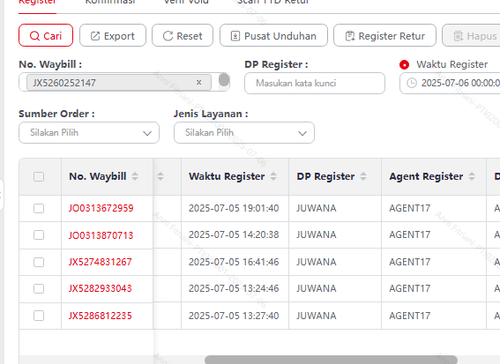Viewport: 500px width, 364px height.
Task: Click AGENT17 in the JX5286812235 row
Action: pos(410,316)
